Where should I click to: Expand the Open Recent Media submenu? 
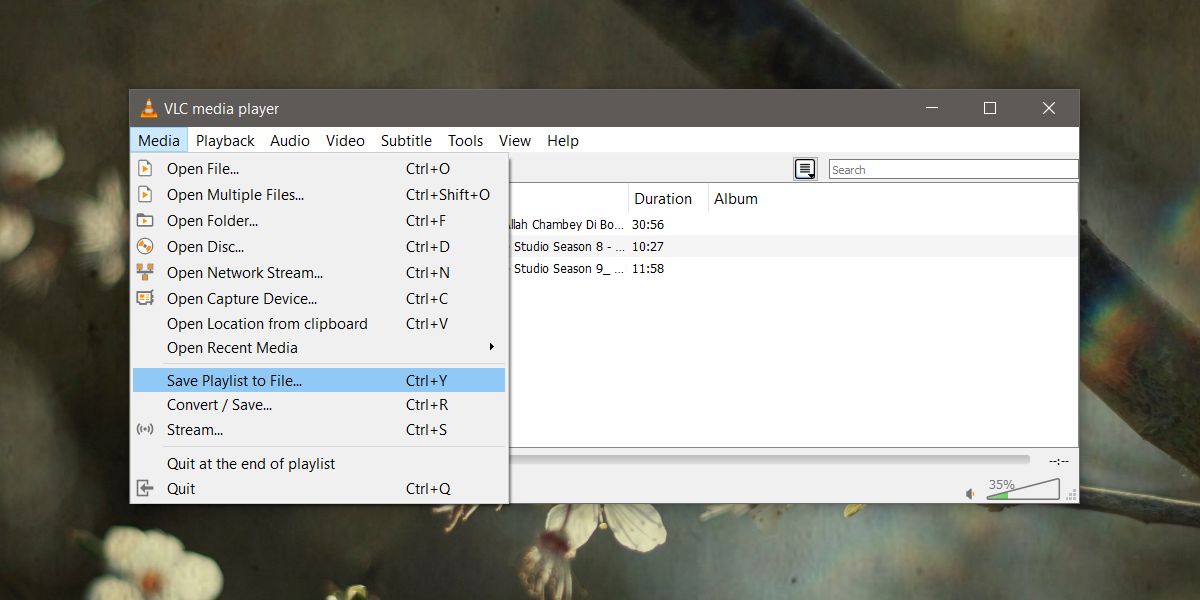click(319, 347)
